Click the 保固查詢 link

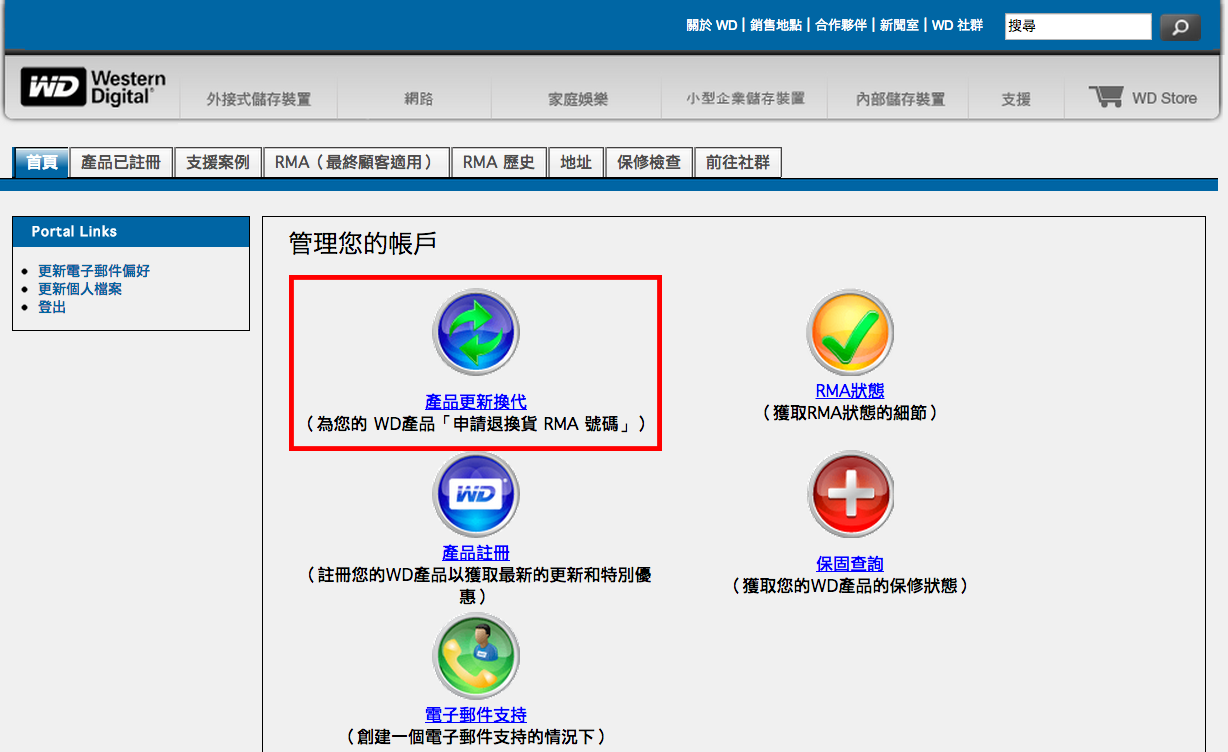tap(850, 564)
